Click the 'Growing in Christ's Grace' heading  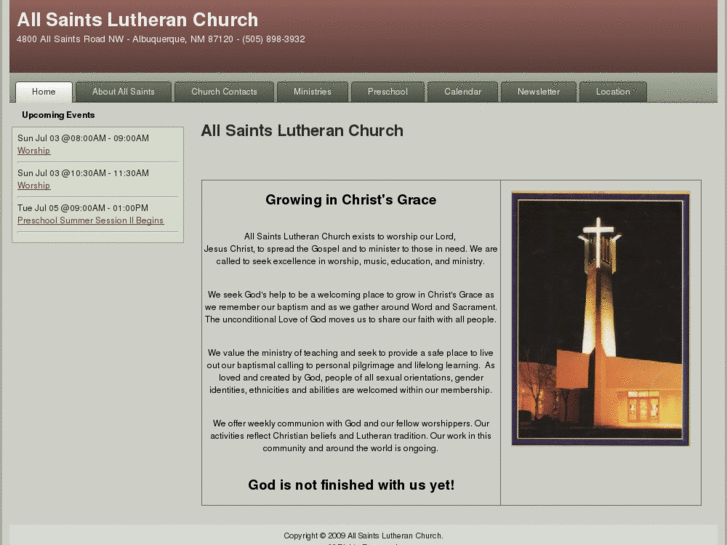point(351,200)
